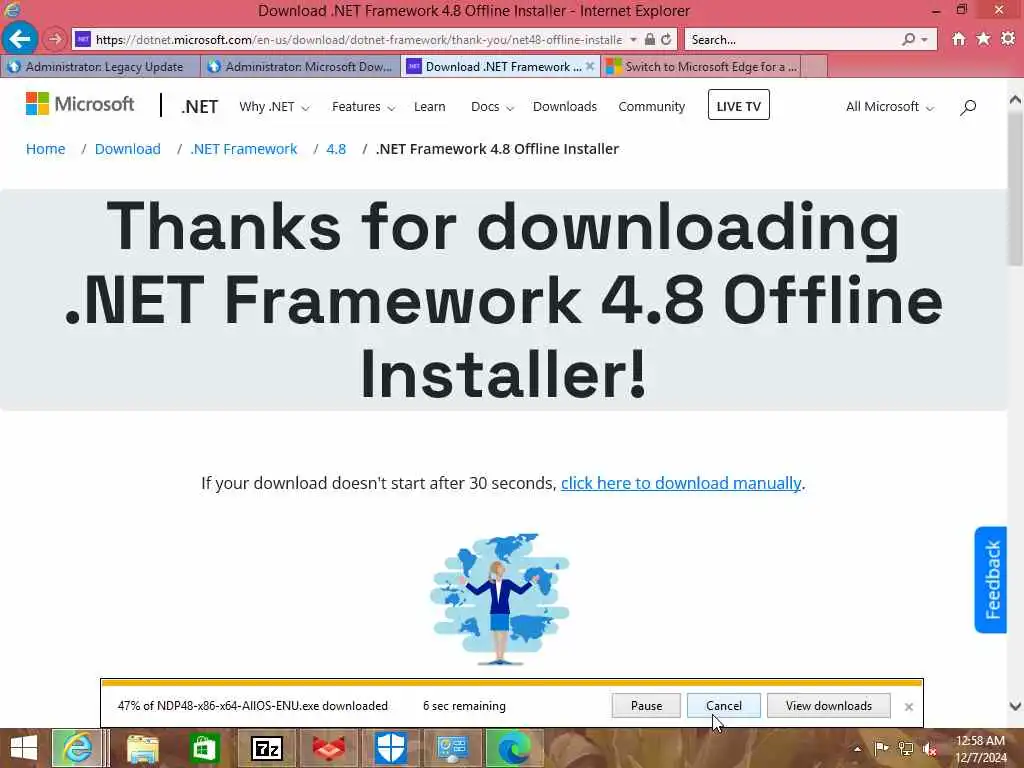Open File Explorer from the taskbar
The image size is (1024, 768).
click(142, 748)
